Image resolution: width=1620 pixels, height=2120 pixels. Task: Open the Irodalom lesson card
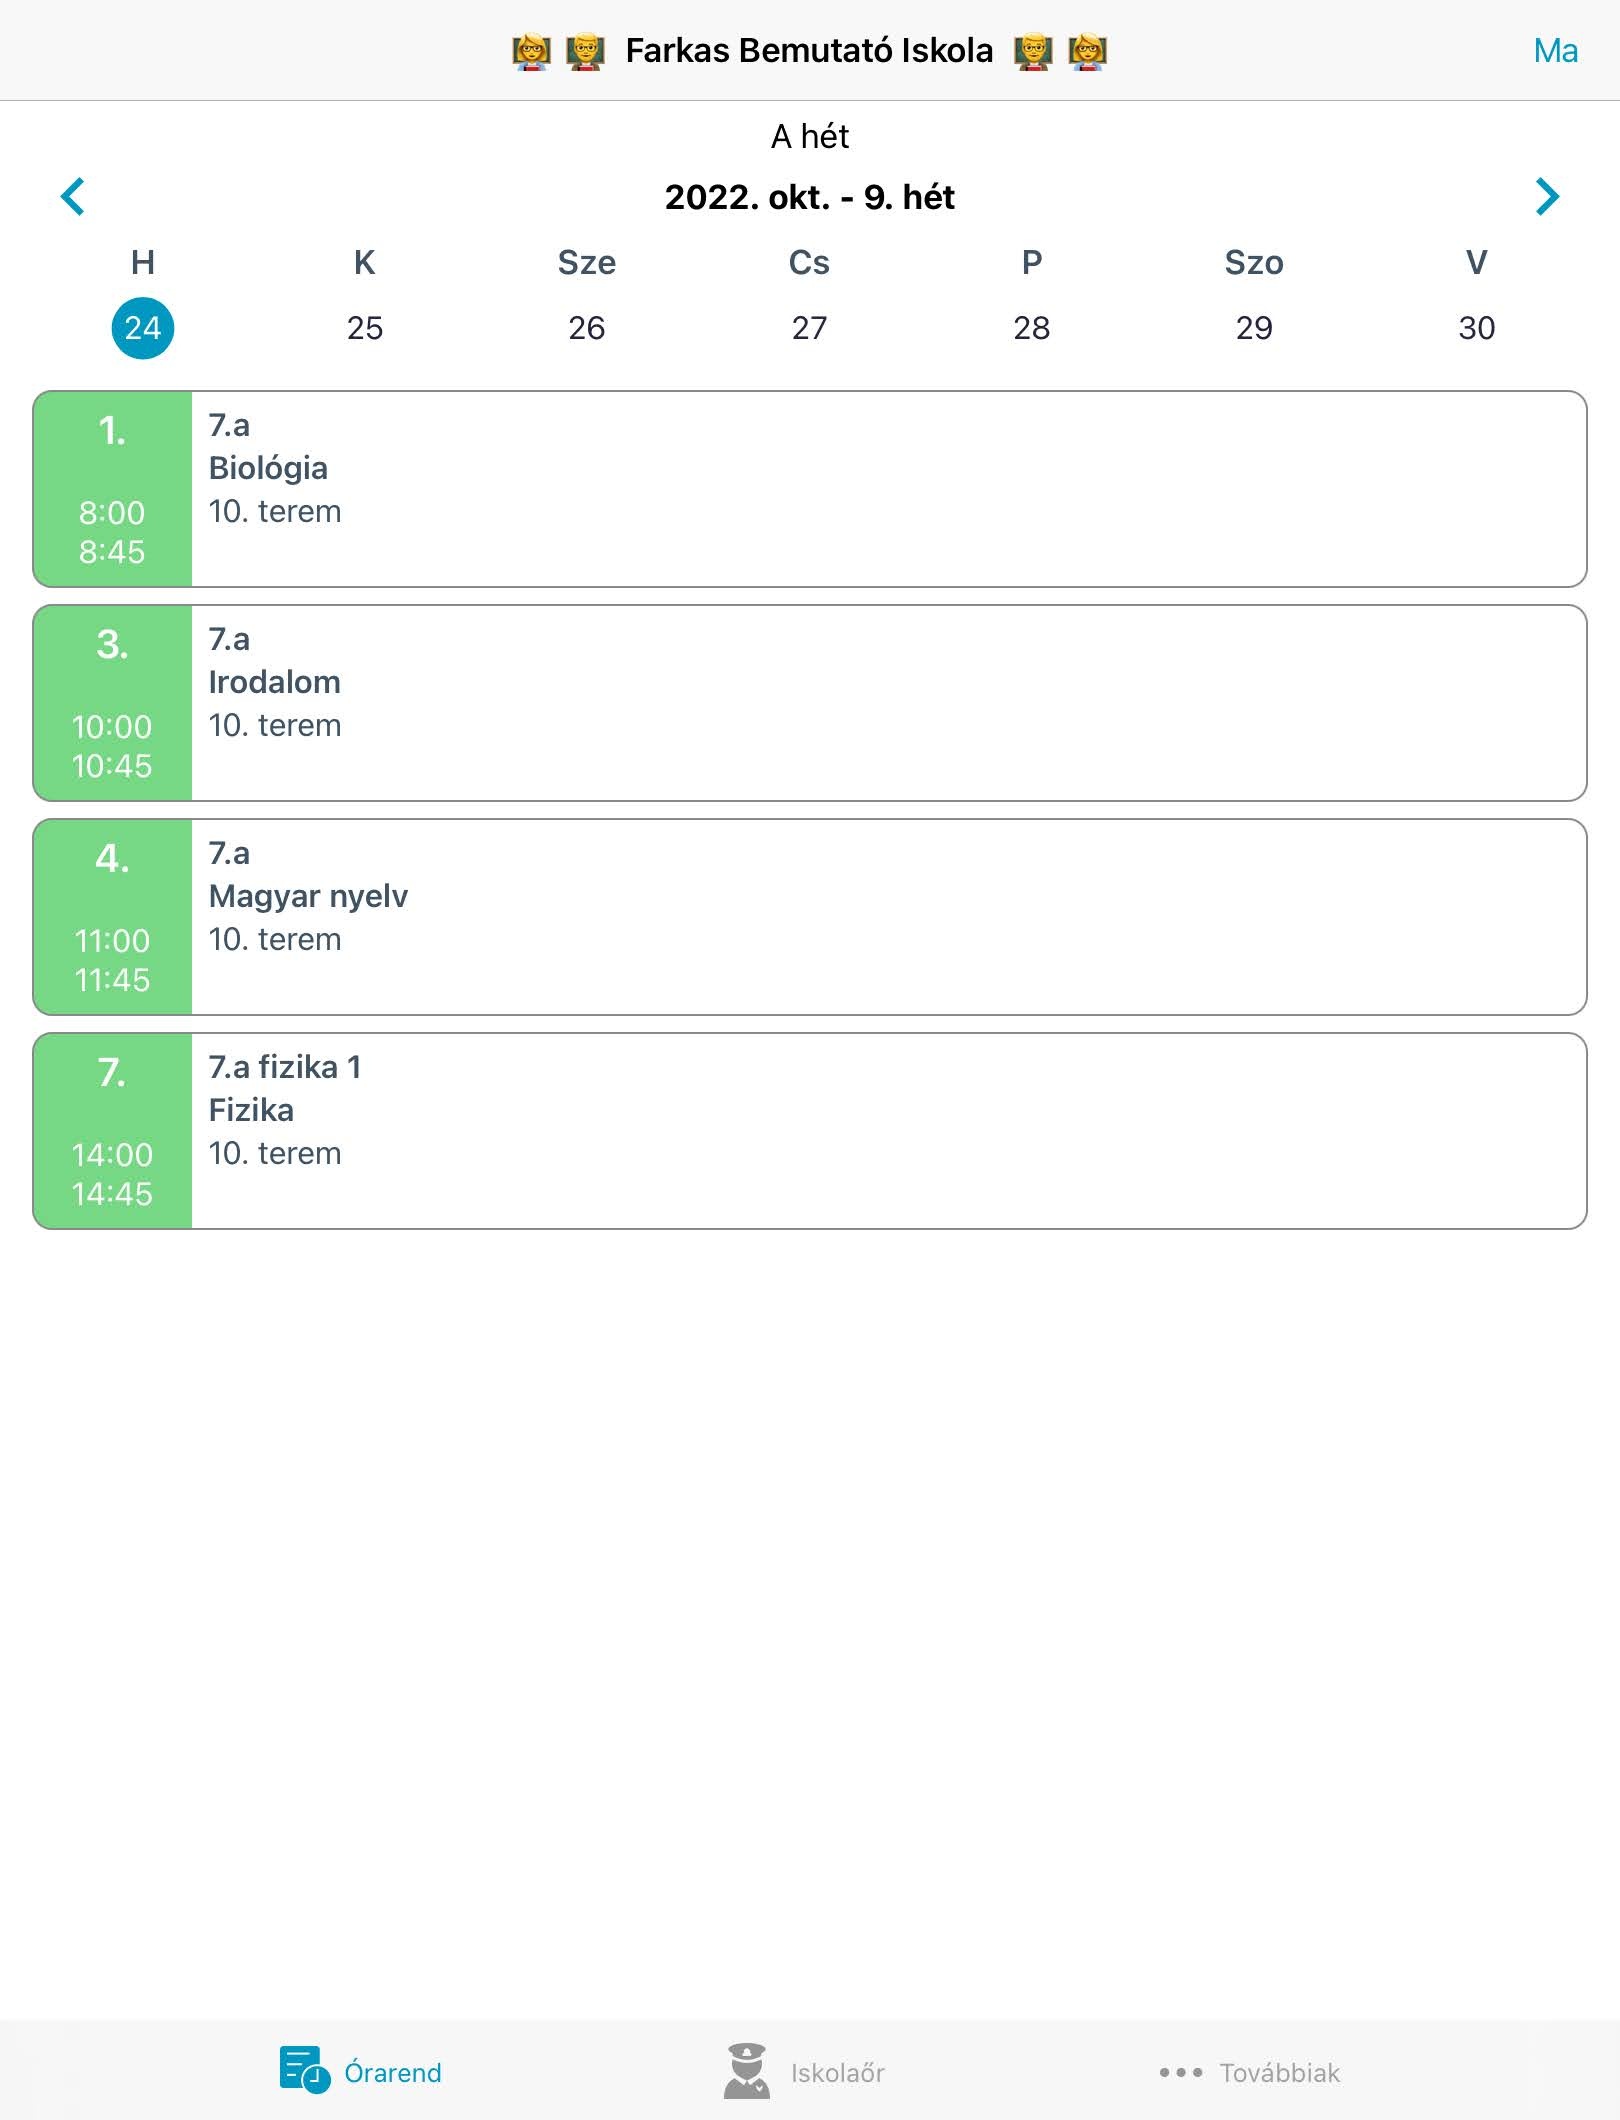coord(810,703)
